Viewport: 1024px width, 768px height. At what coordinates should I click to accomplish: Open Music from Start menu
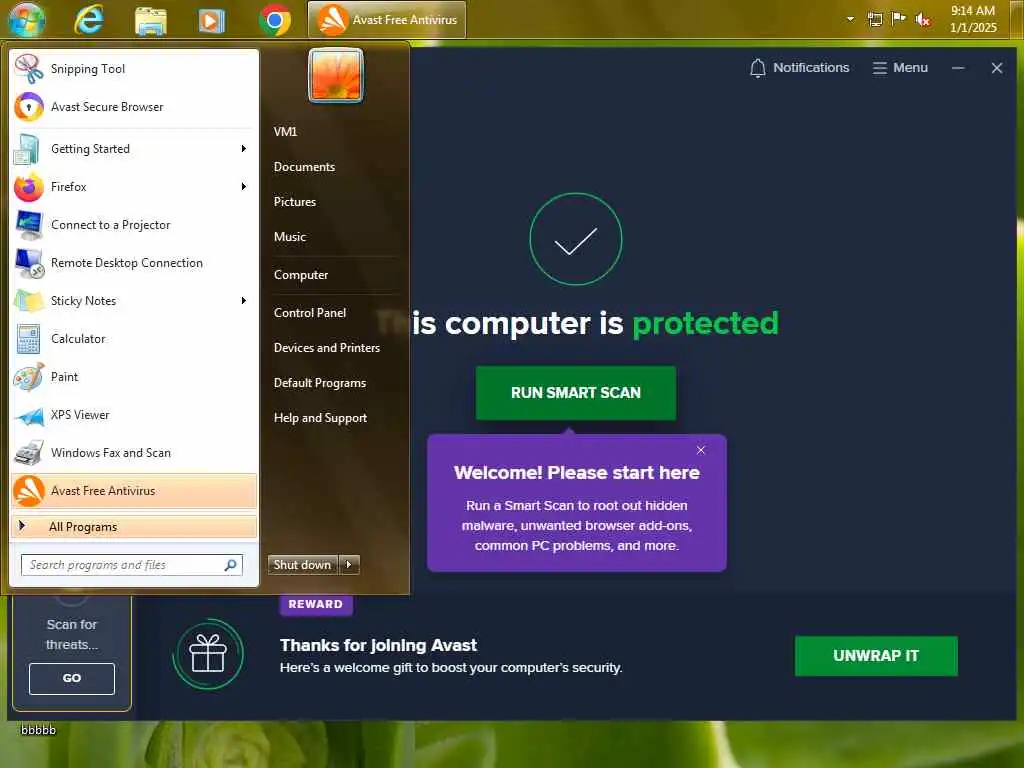coord(290,237)
